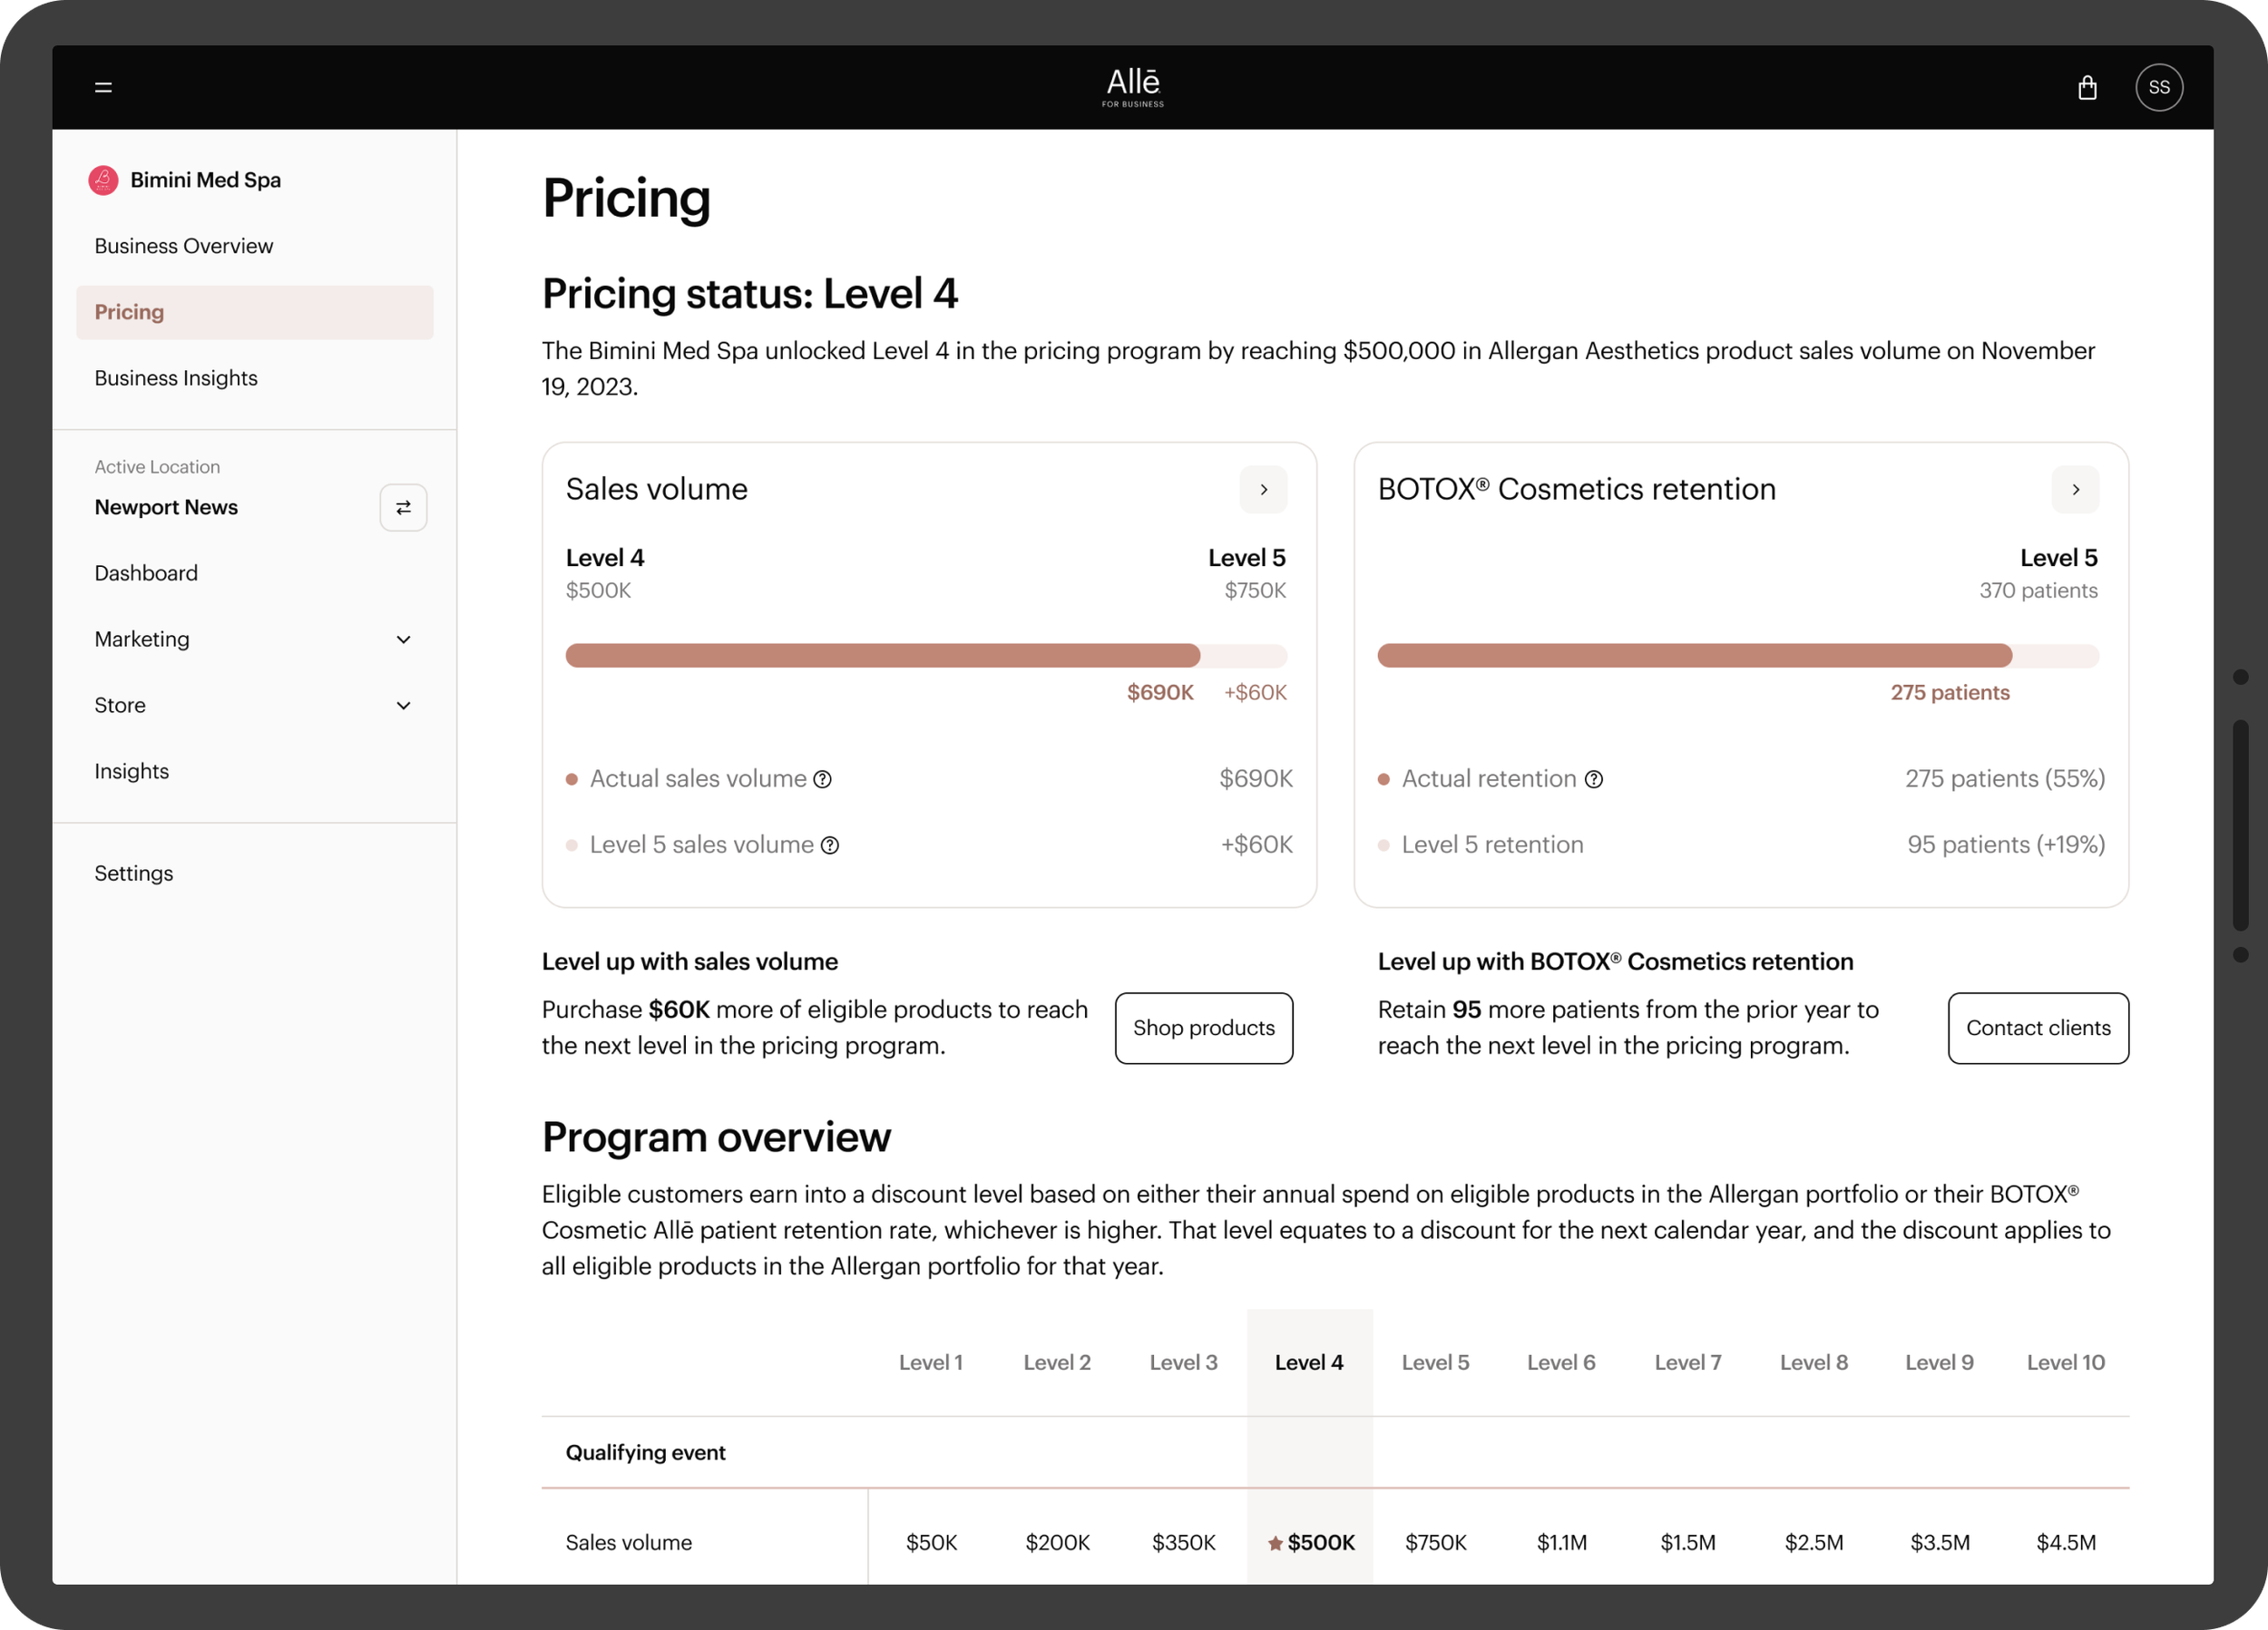Screen dimensions: 2268x1630
Task: Click the Sales volume progress bar
Action: pos(925,656)
